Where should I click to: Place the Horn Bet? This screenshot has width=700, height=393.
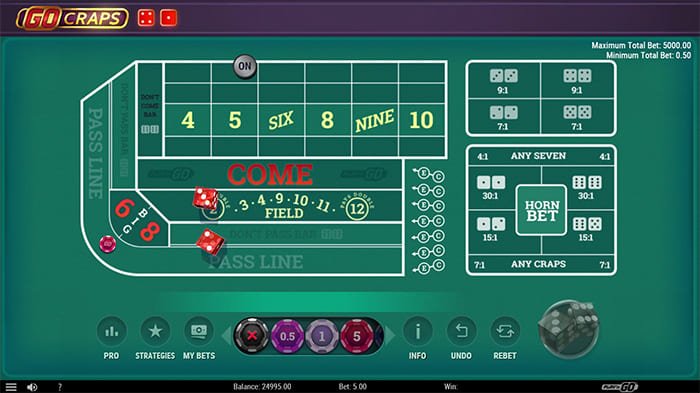541,210
